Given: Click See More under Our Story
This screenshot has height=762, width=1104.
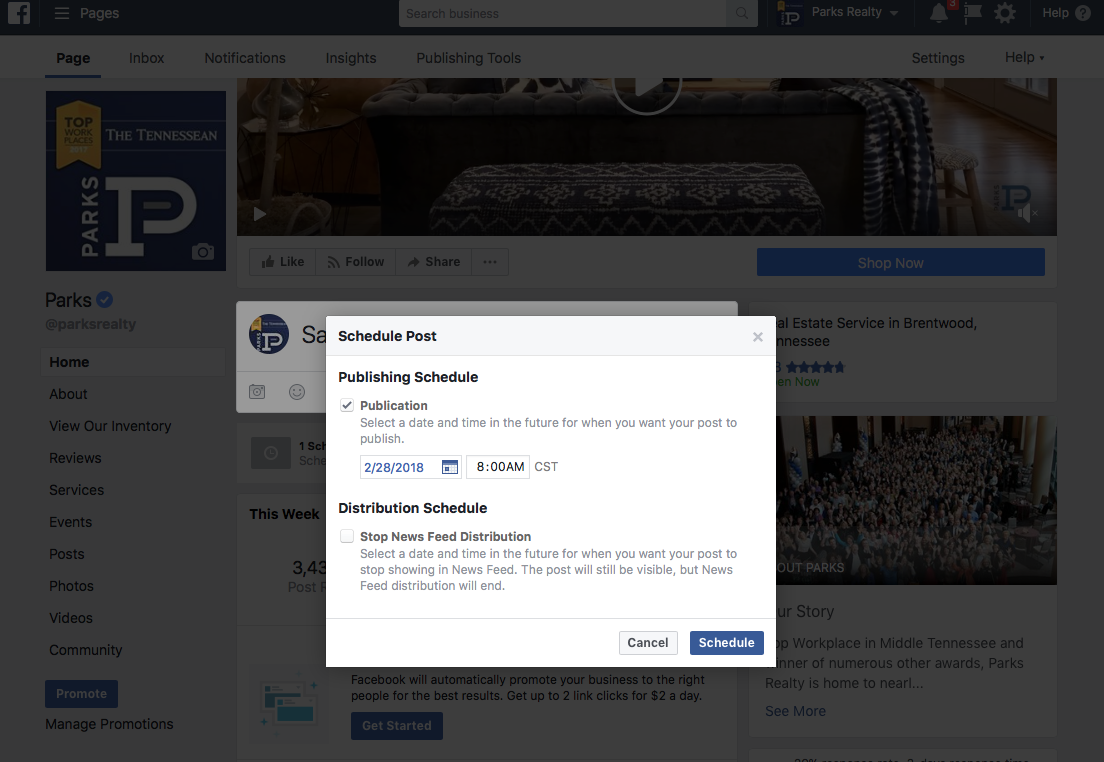Looking at the screenshot, I should tap(796, 711).
